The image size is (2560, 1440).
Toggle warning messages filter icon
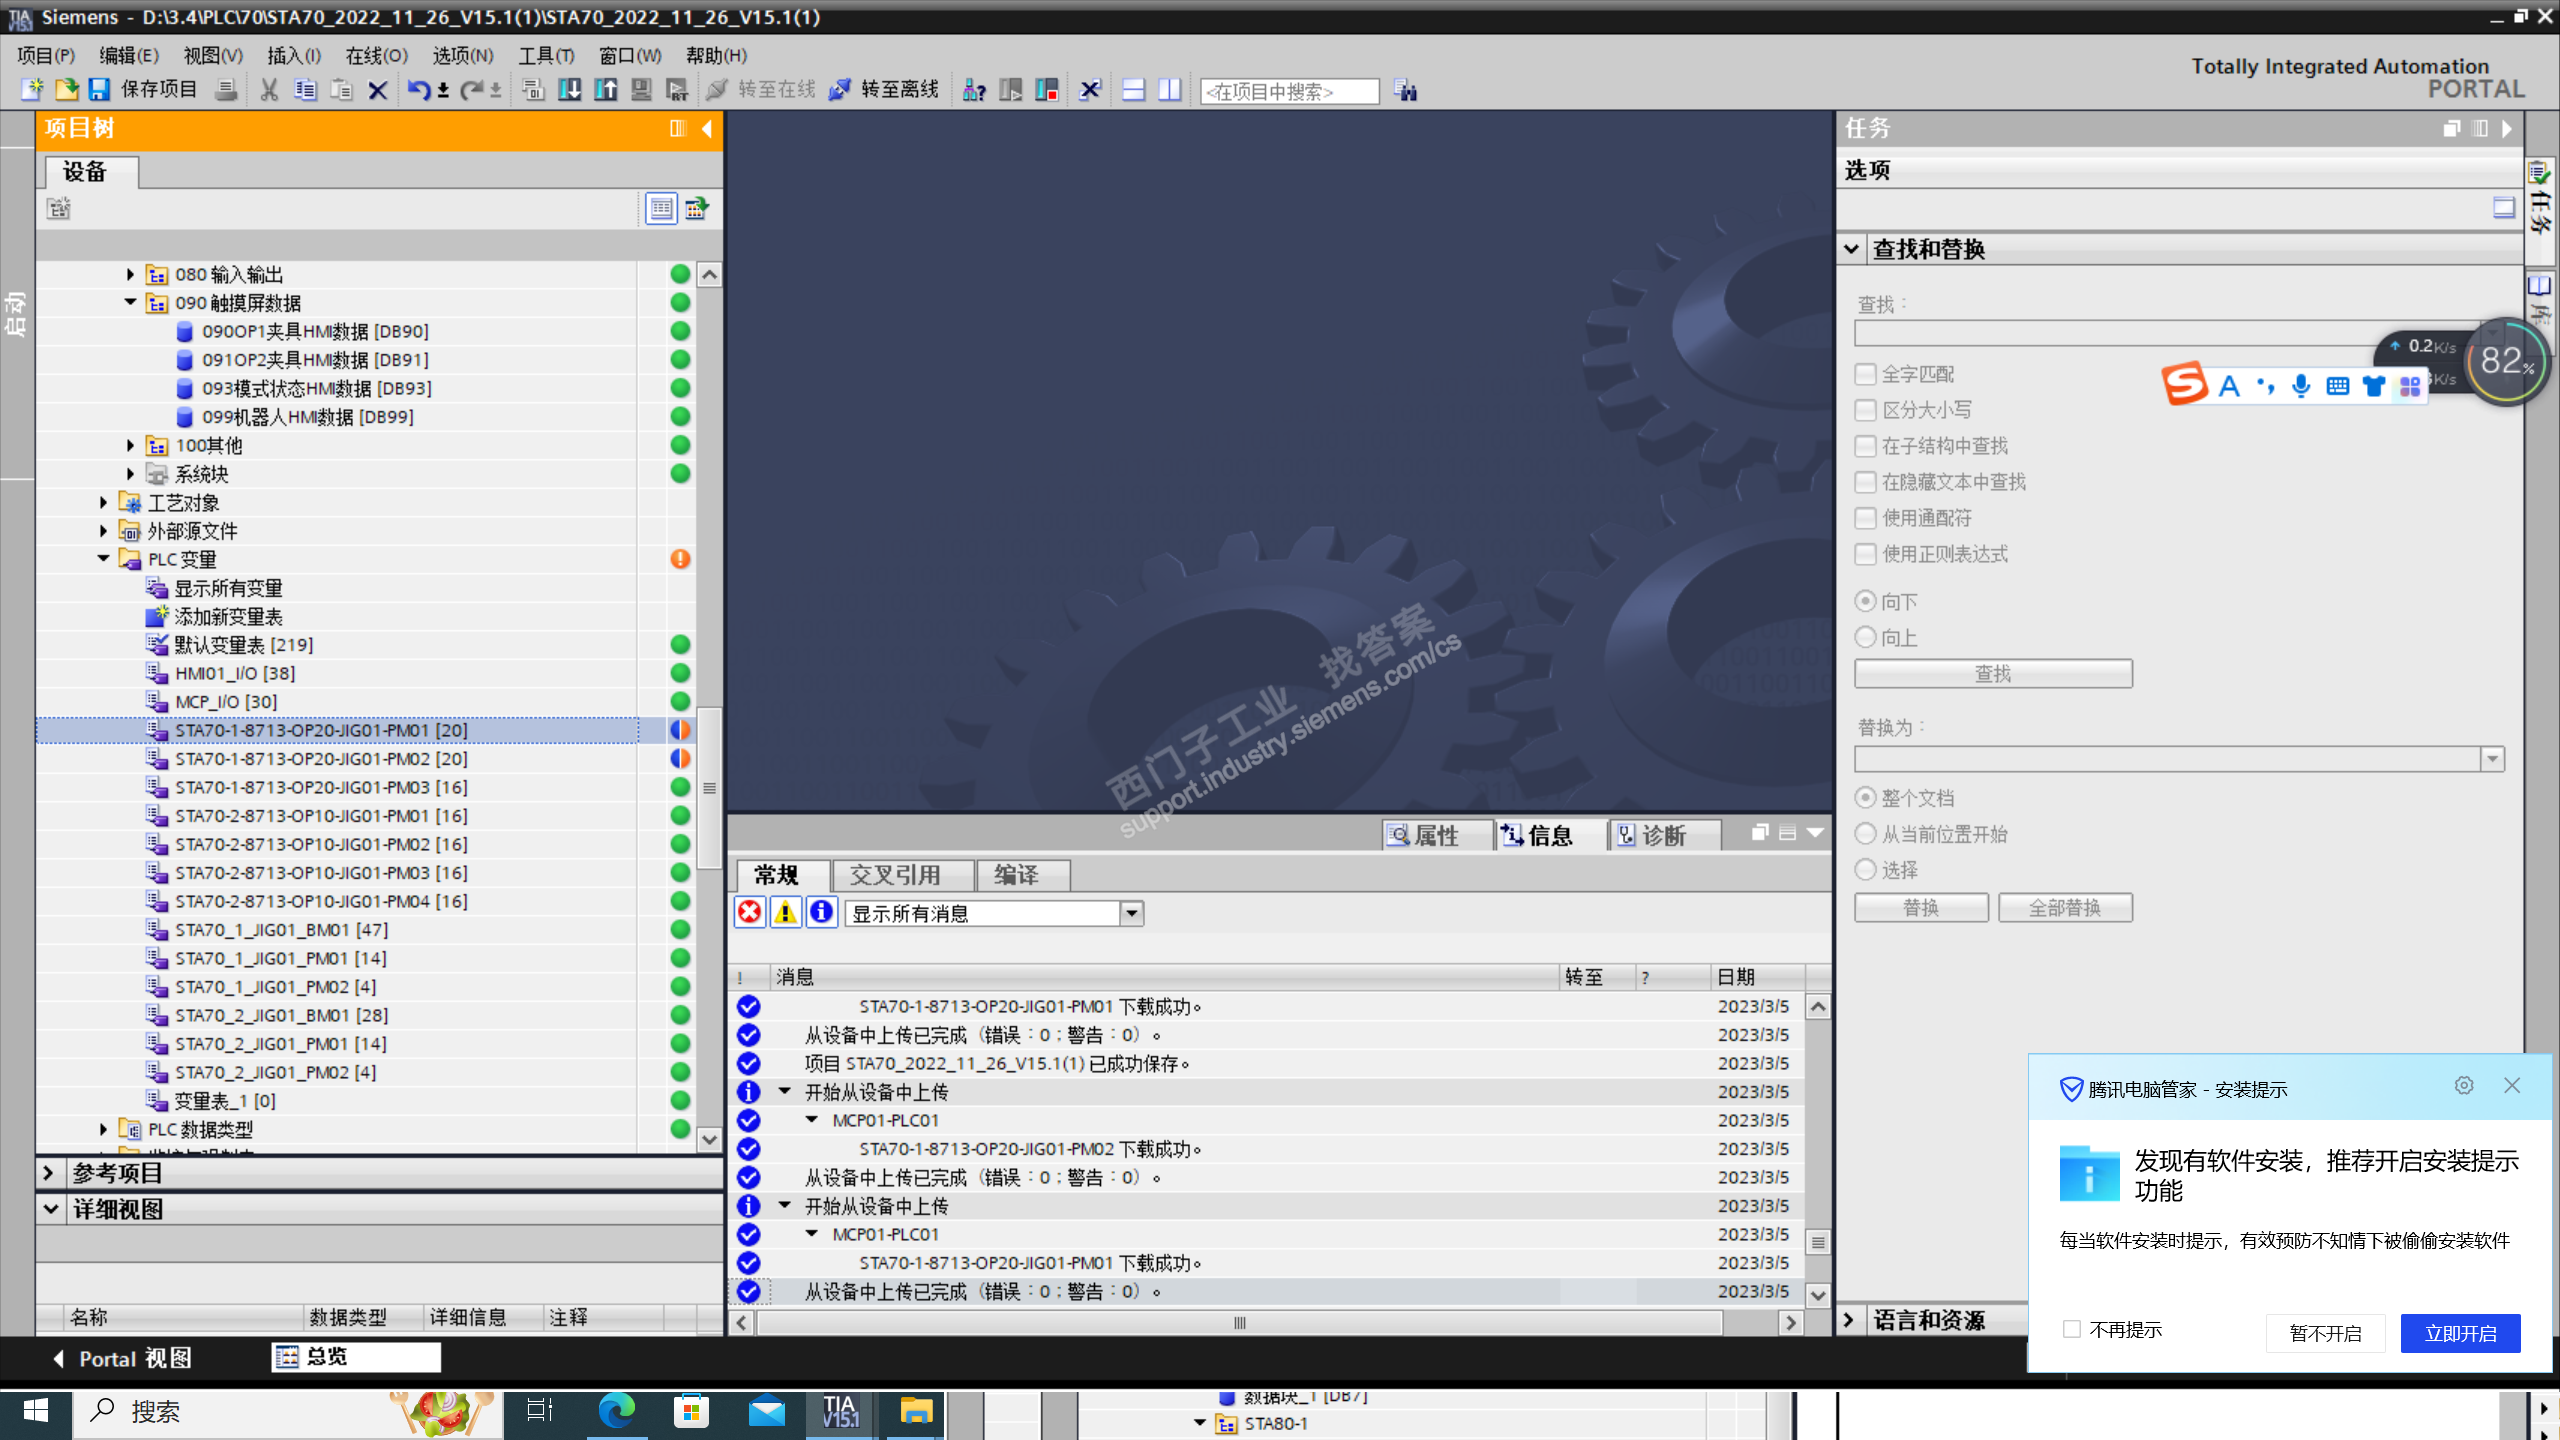(785, 912)
